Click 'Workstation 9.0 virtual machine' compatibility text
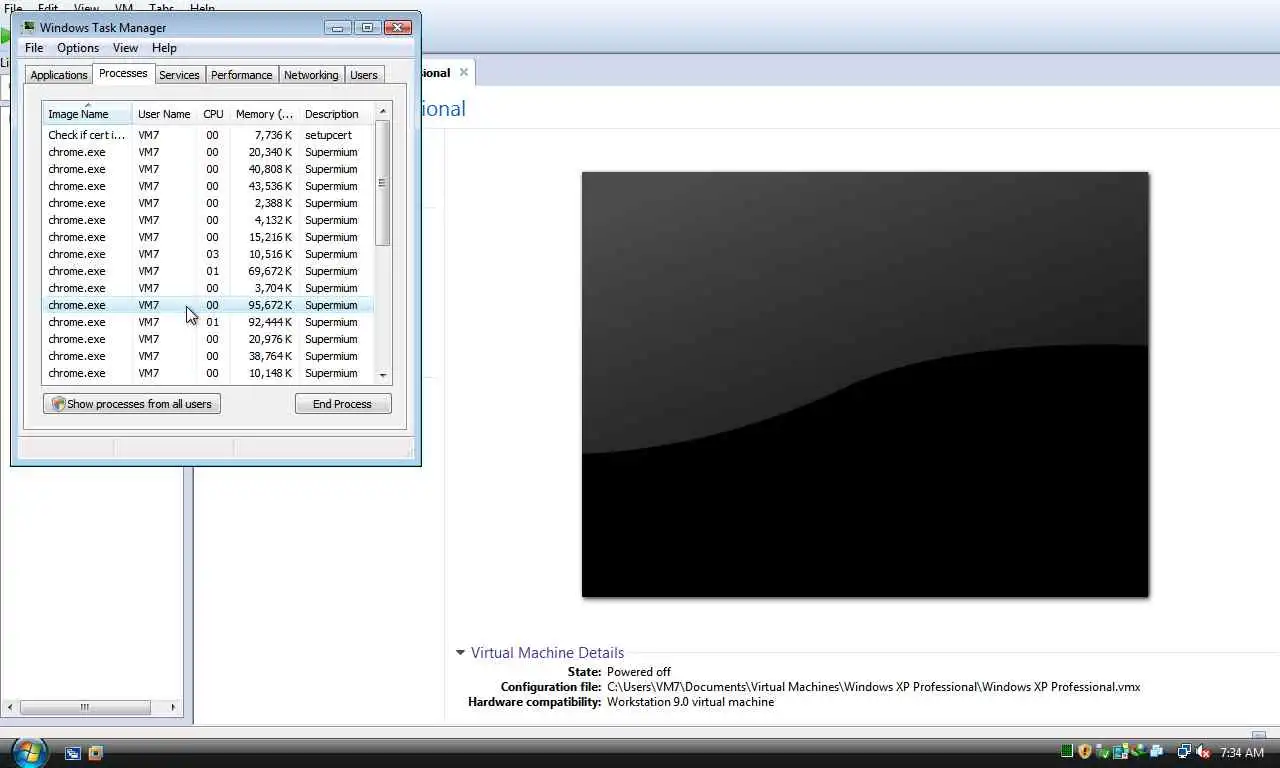The image size is (1280, 768). point(690,702)
